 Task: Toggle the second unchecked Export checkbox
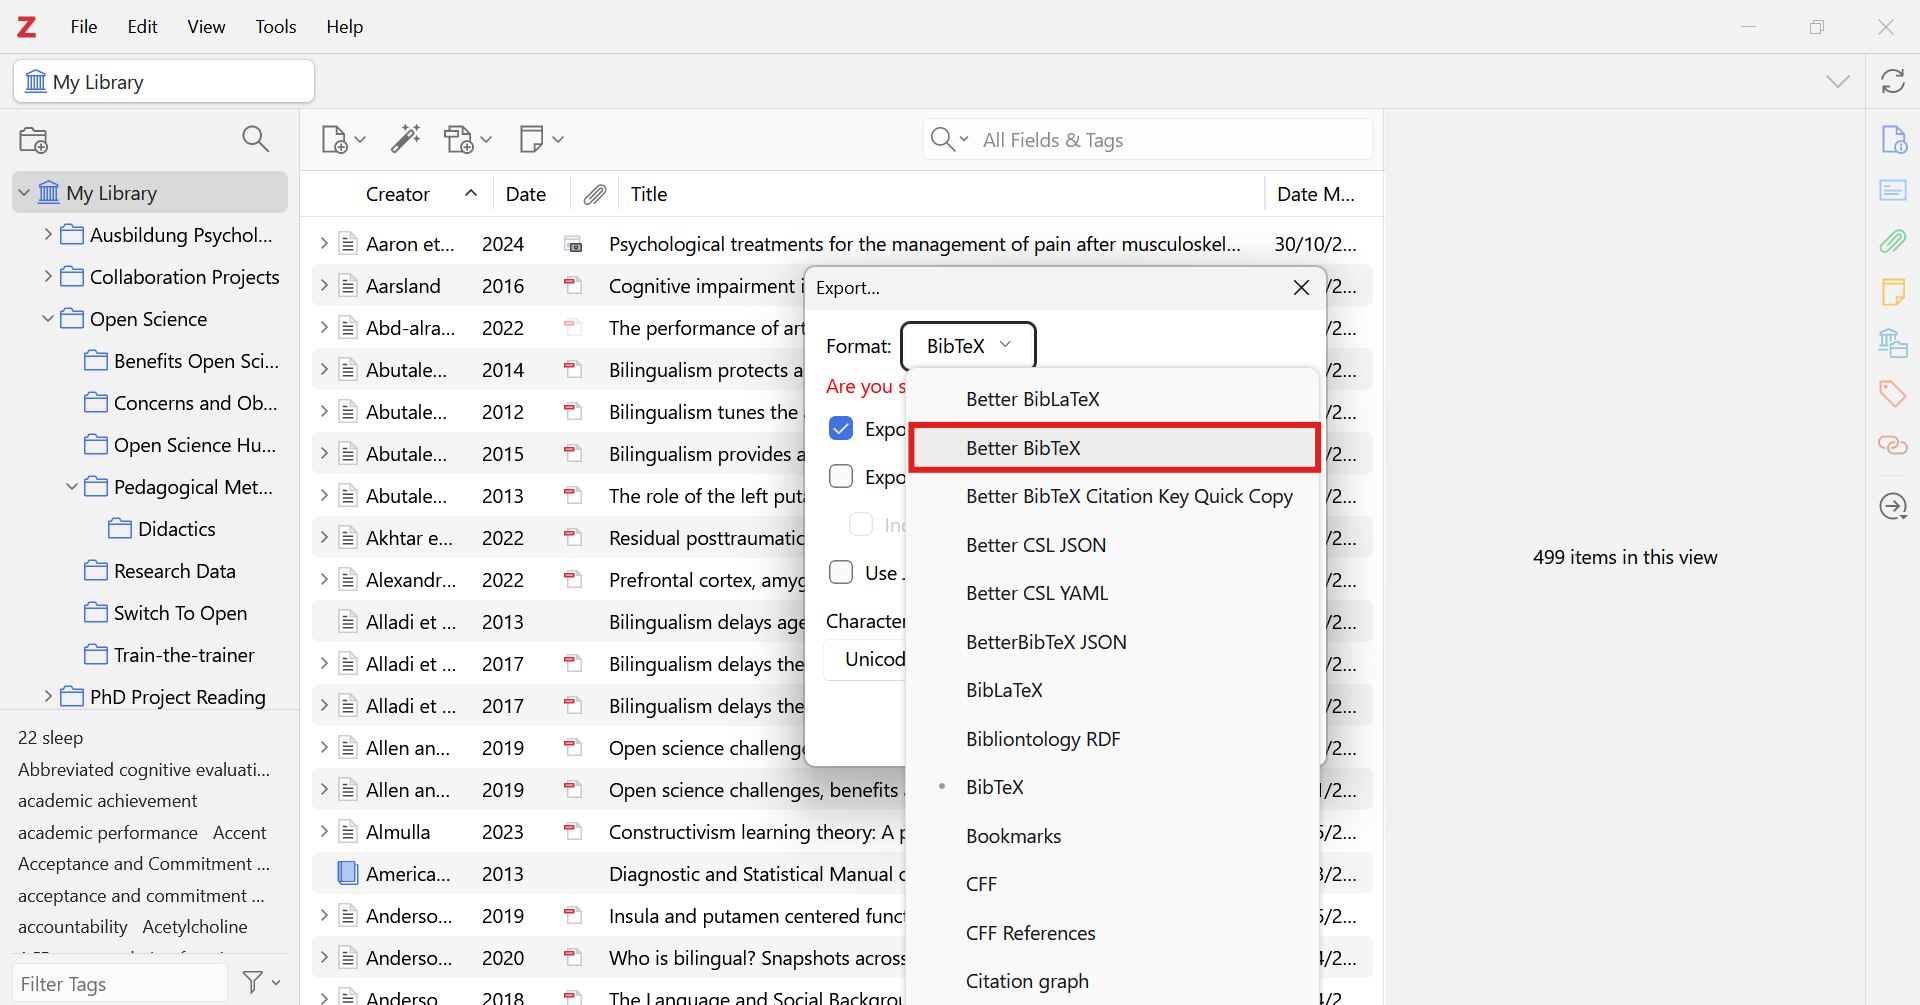coord(841,476)
